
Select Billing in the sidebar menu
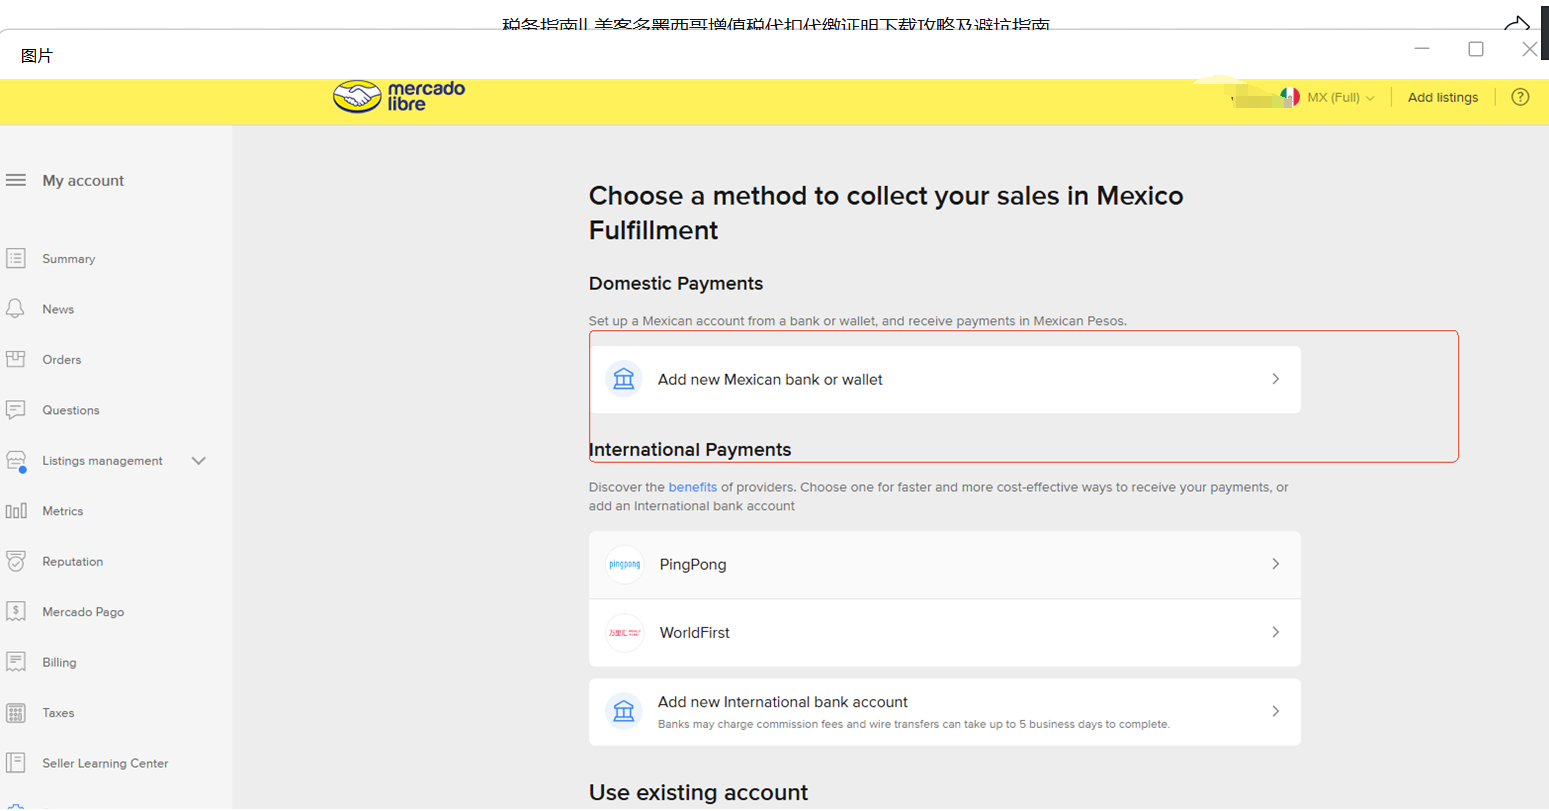point(59,662)
